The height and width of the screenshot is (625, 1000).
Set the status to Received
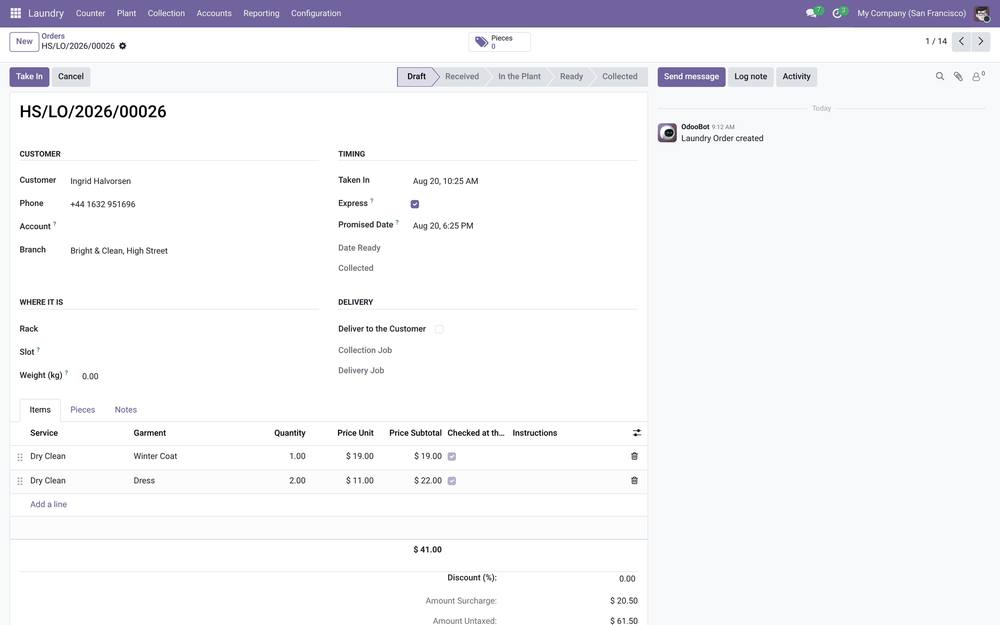click(x=462, y=77)
